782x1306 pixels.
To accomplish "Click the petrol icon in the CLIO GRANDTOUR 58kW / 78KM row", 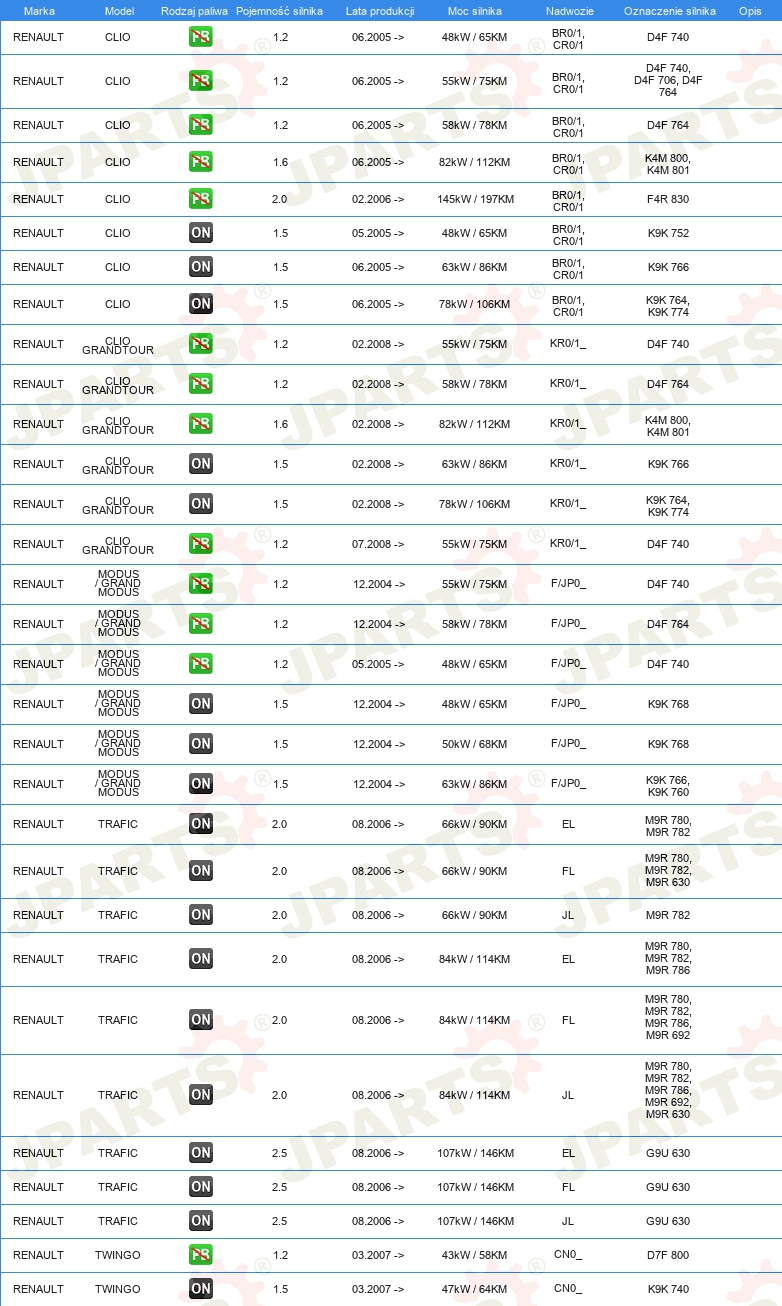I will pos(201,384).
